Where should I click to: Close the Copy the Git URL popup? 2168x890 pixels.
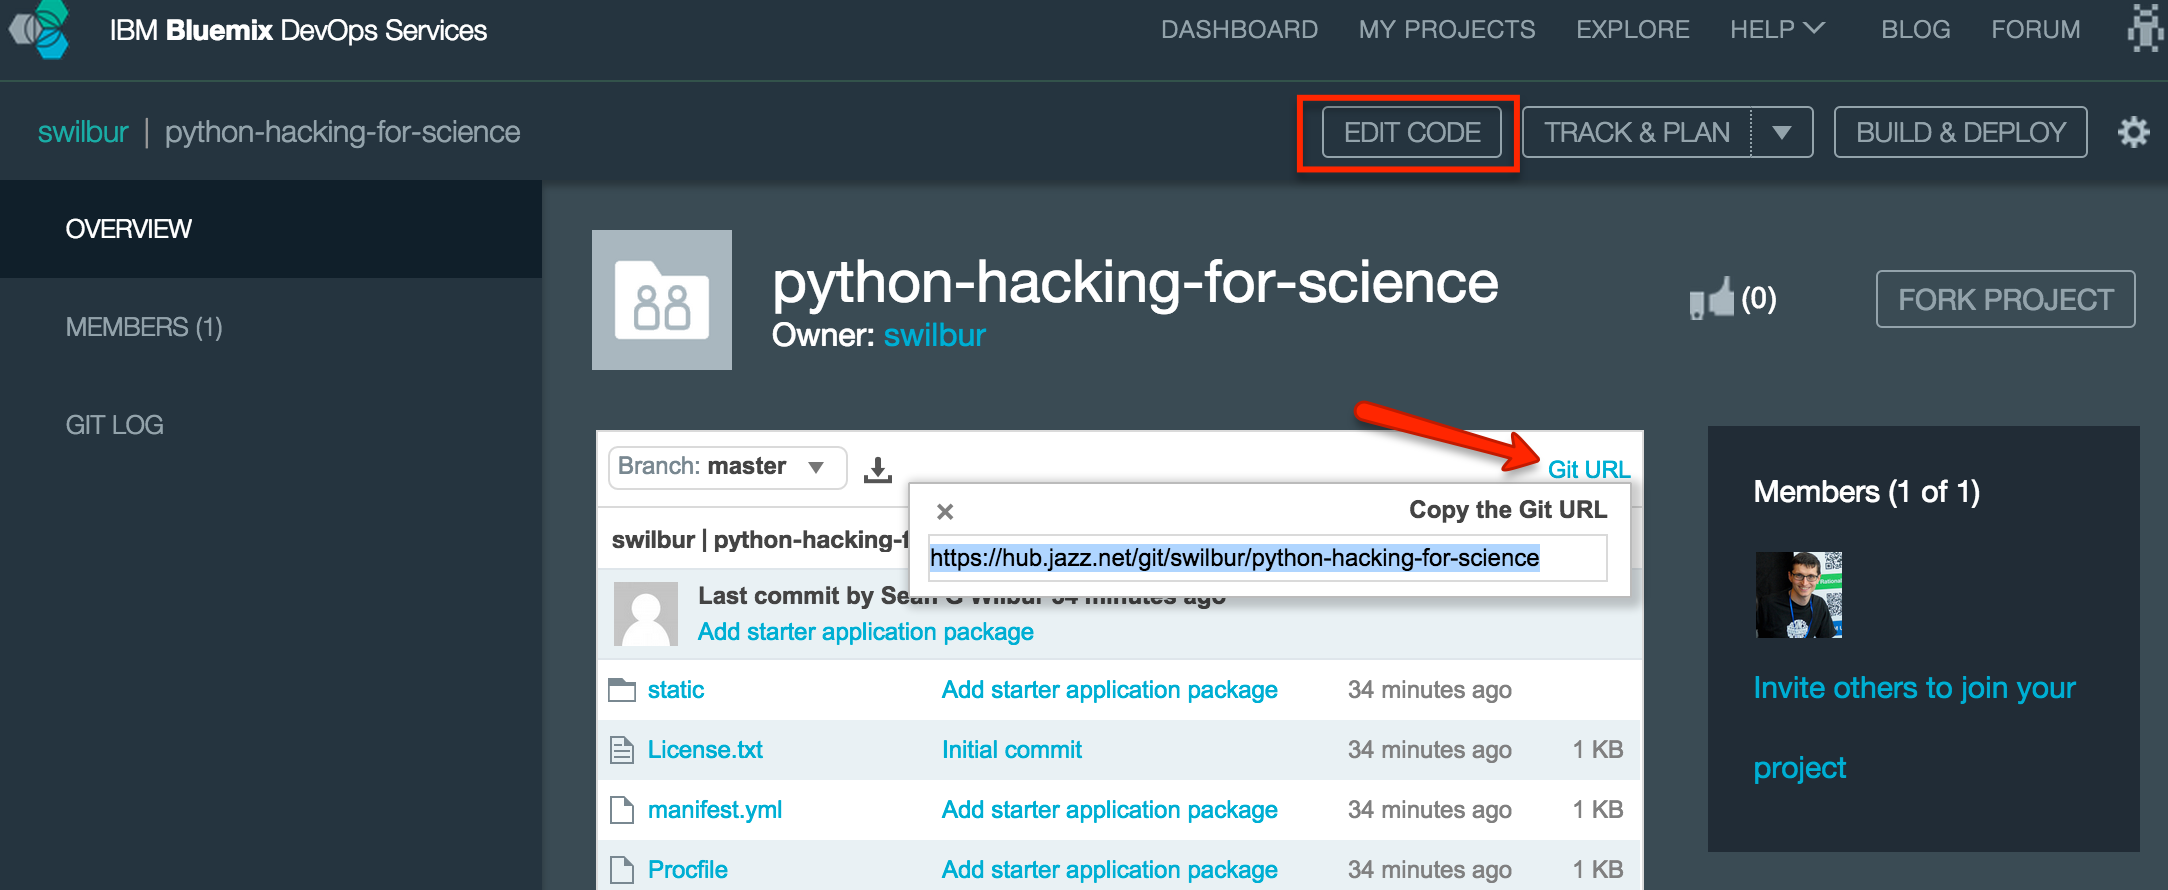945,512
